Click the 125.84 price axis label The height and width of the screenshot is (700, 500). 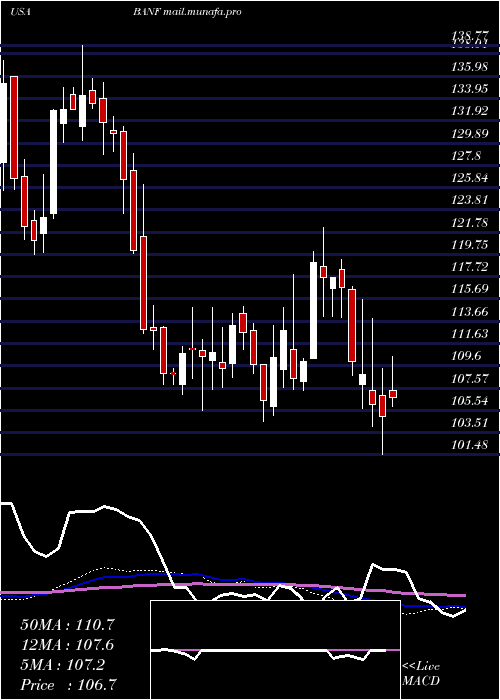[469, 178]
